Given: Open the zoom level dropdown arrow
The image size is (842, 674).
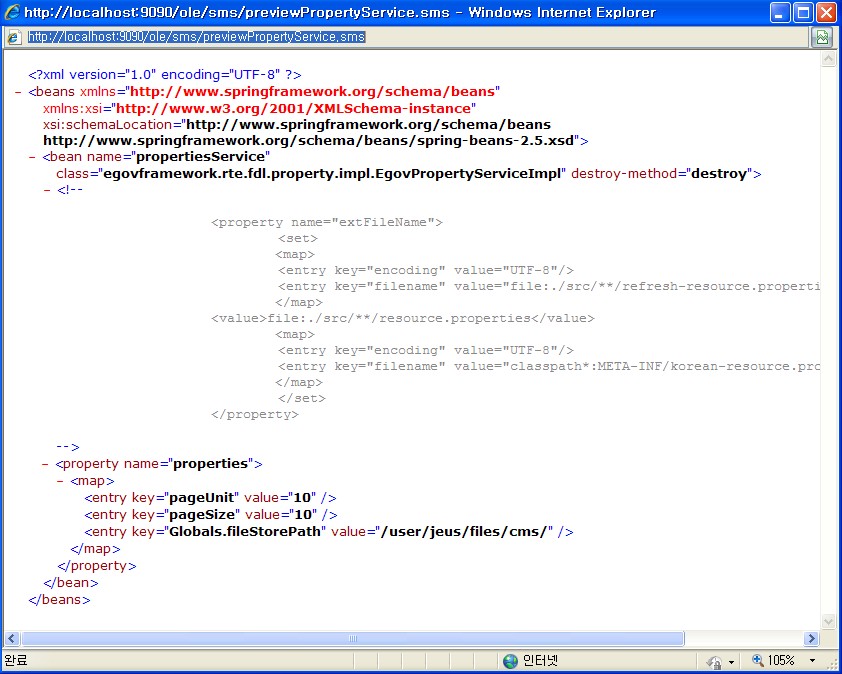Looking at the screenshot, I should coord(812,661).
